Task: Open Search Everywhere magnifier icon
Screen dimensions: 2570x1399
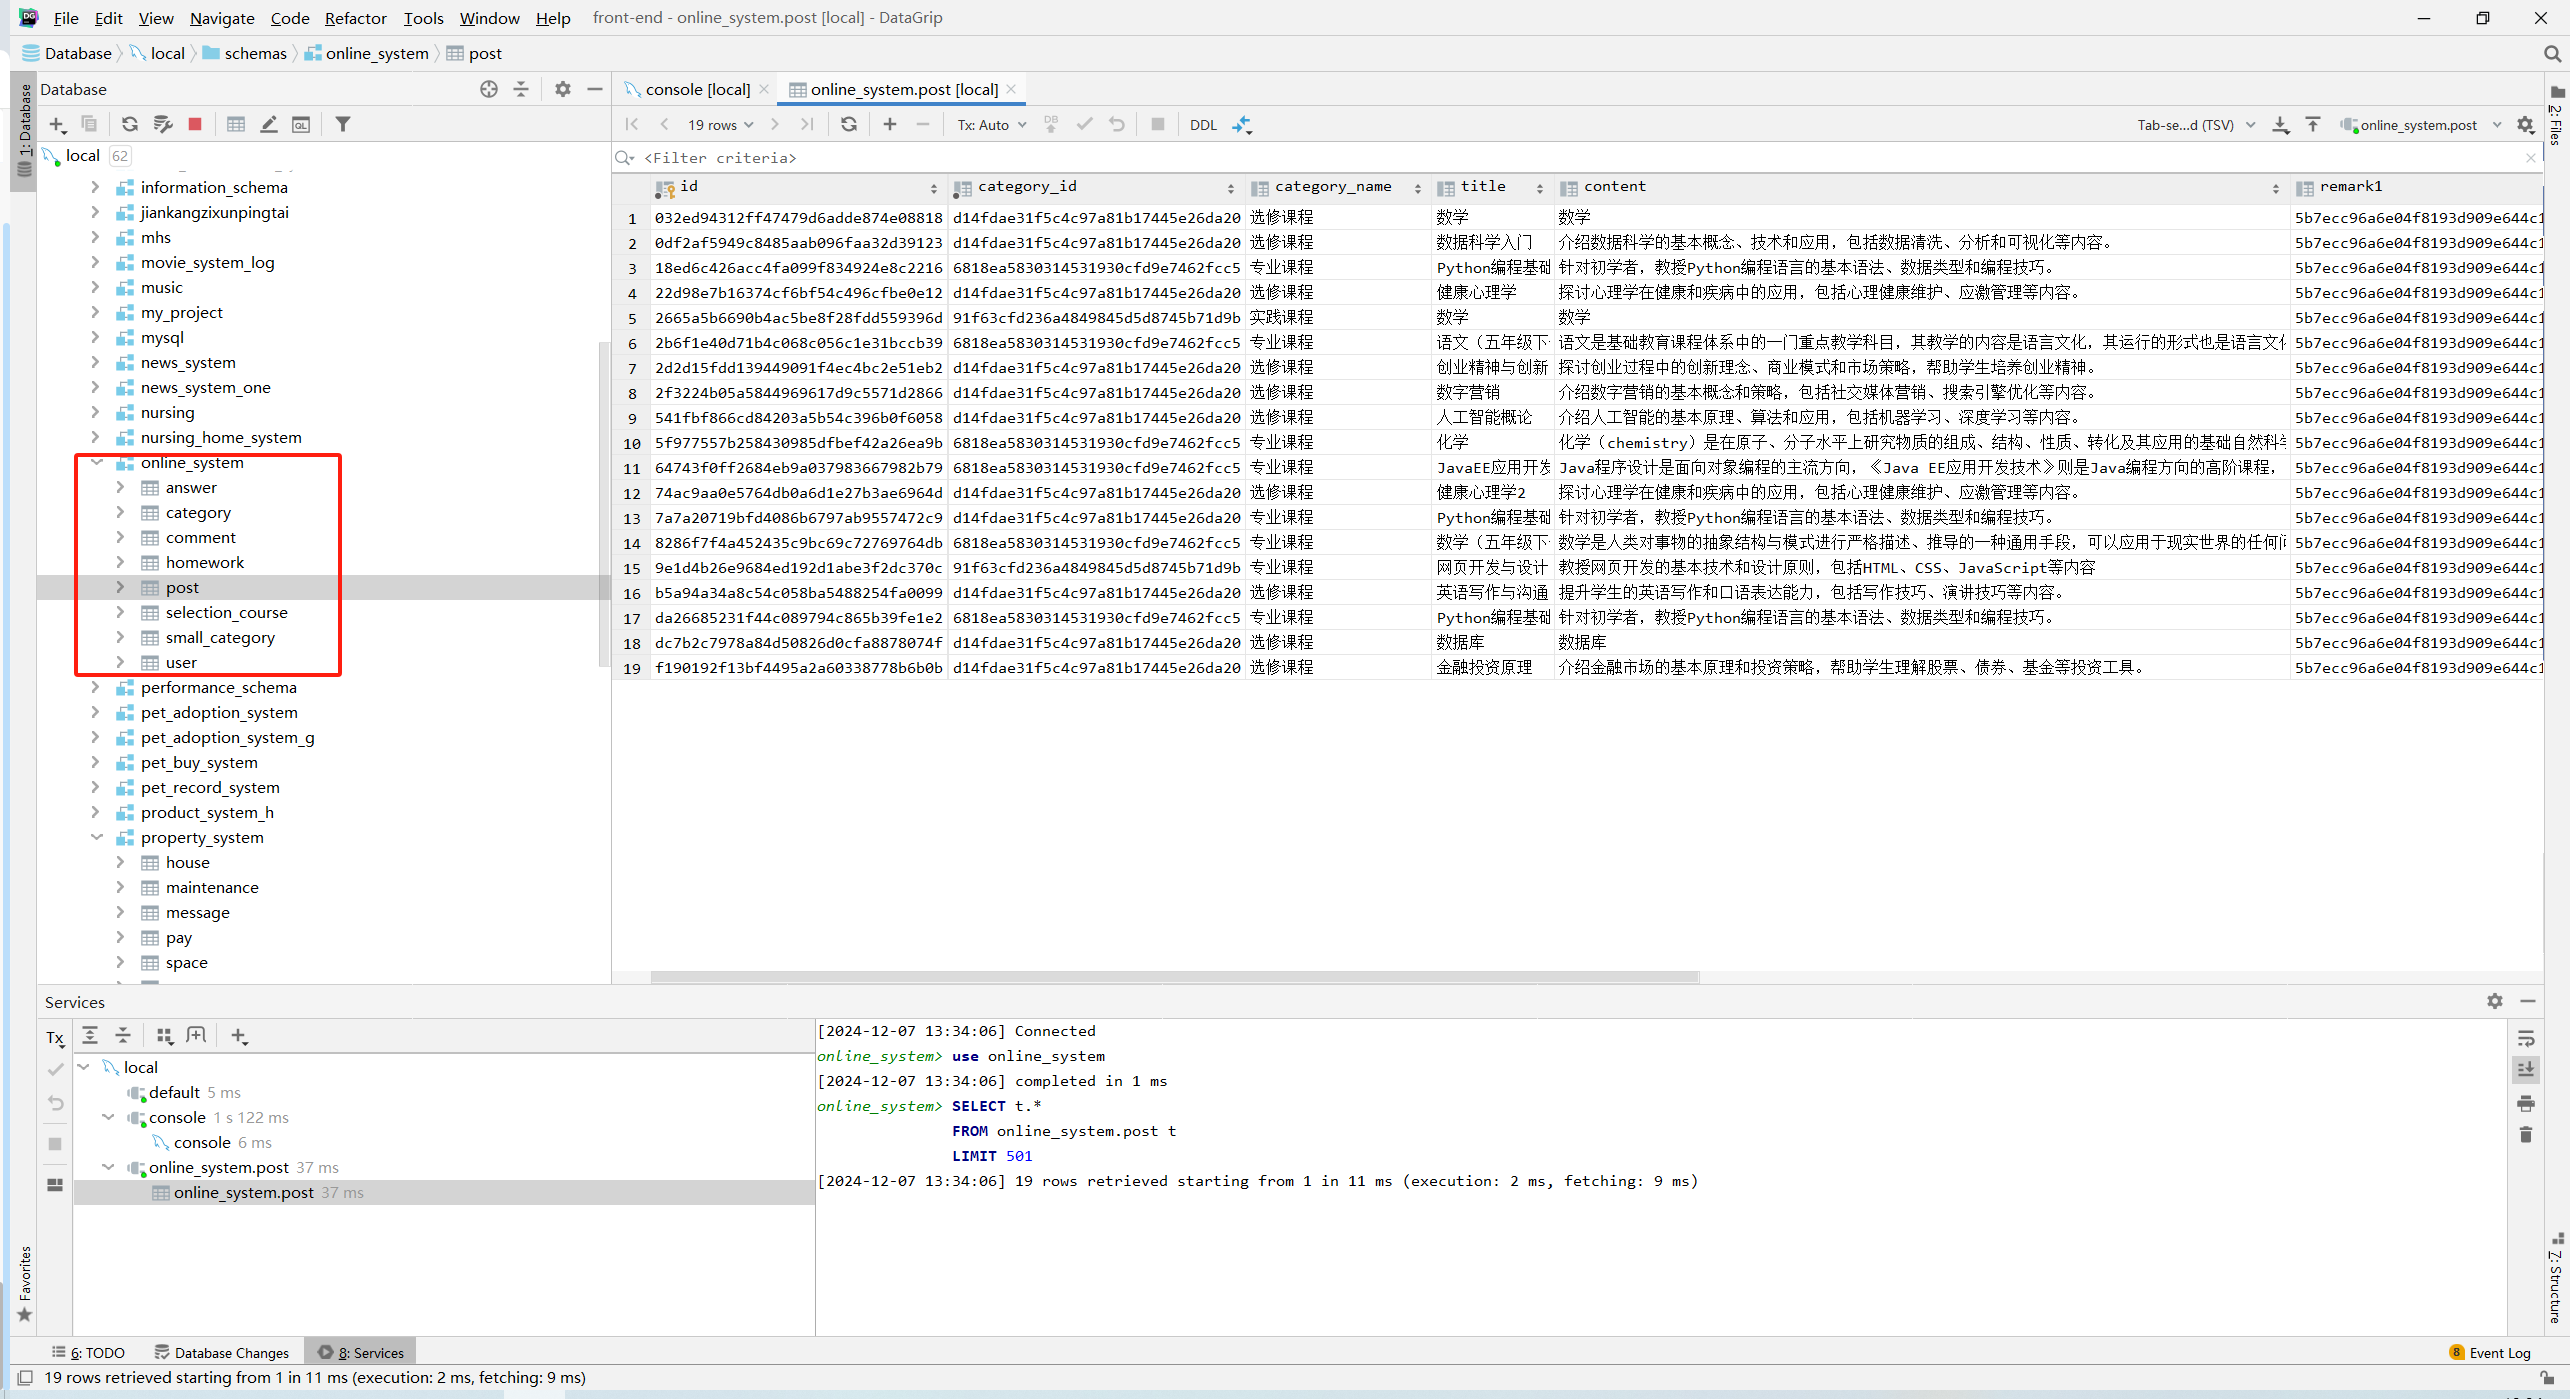Action: (x=2552, y=54)
